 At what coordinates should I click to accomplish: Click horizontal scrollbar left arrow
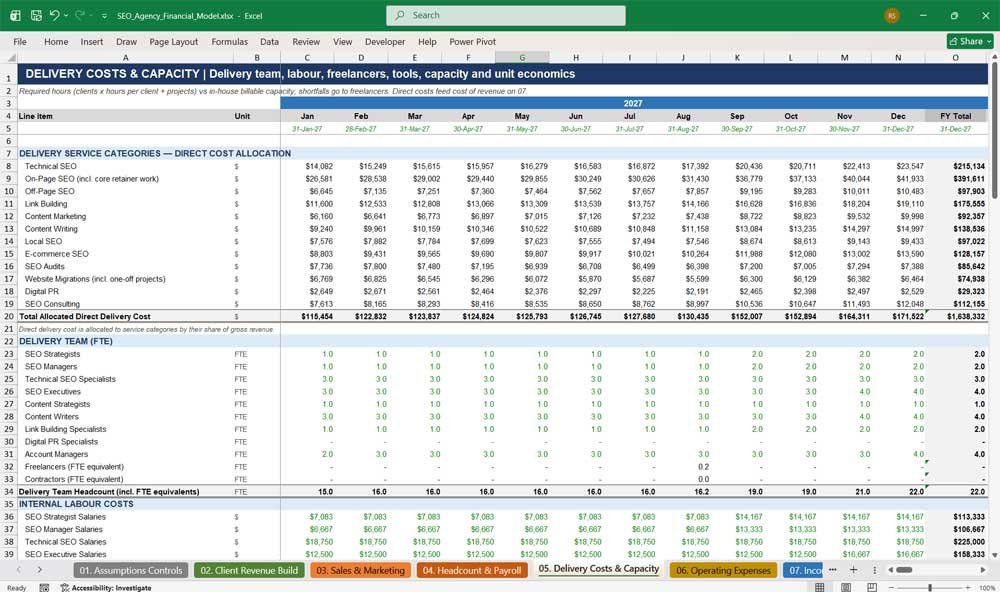tap(890, 570)
